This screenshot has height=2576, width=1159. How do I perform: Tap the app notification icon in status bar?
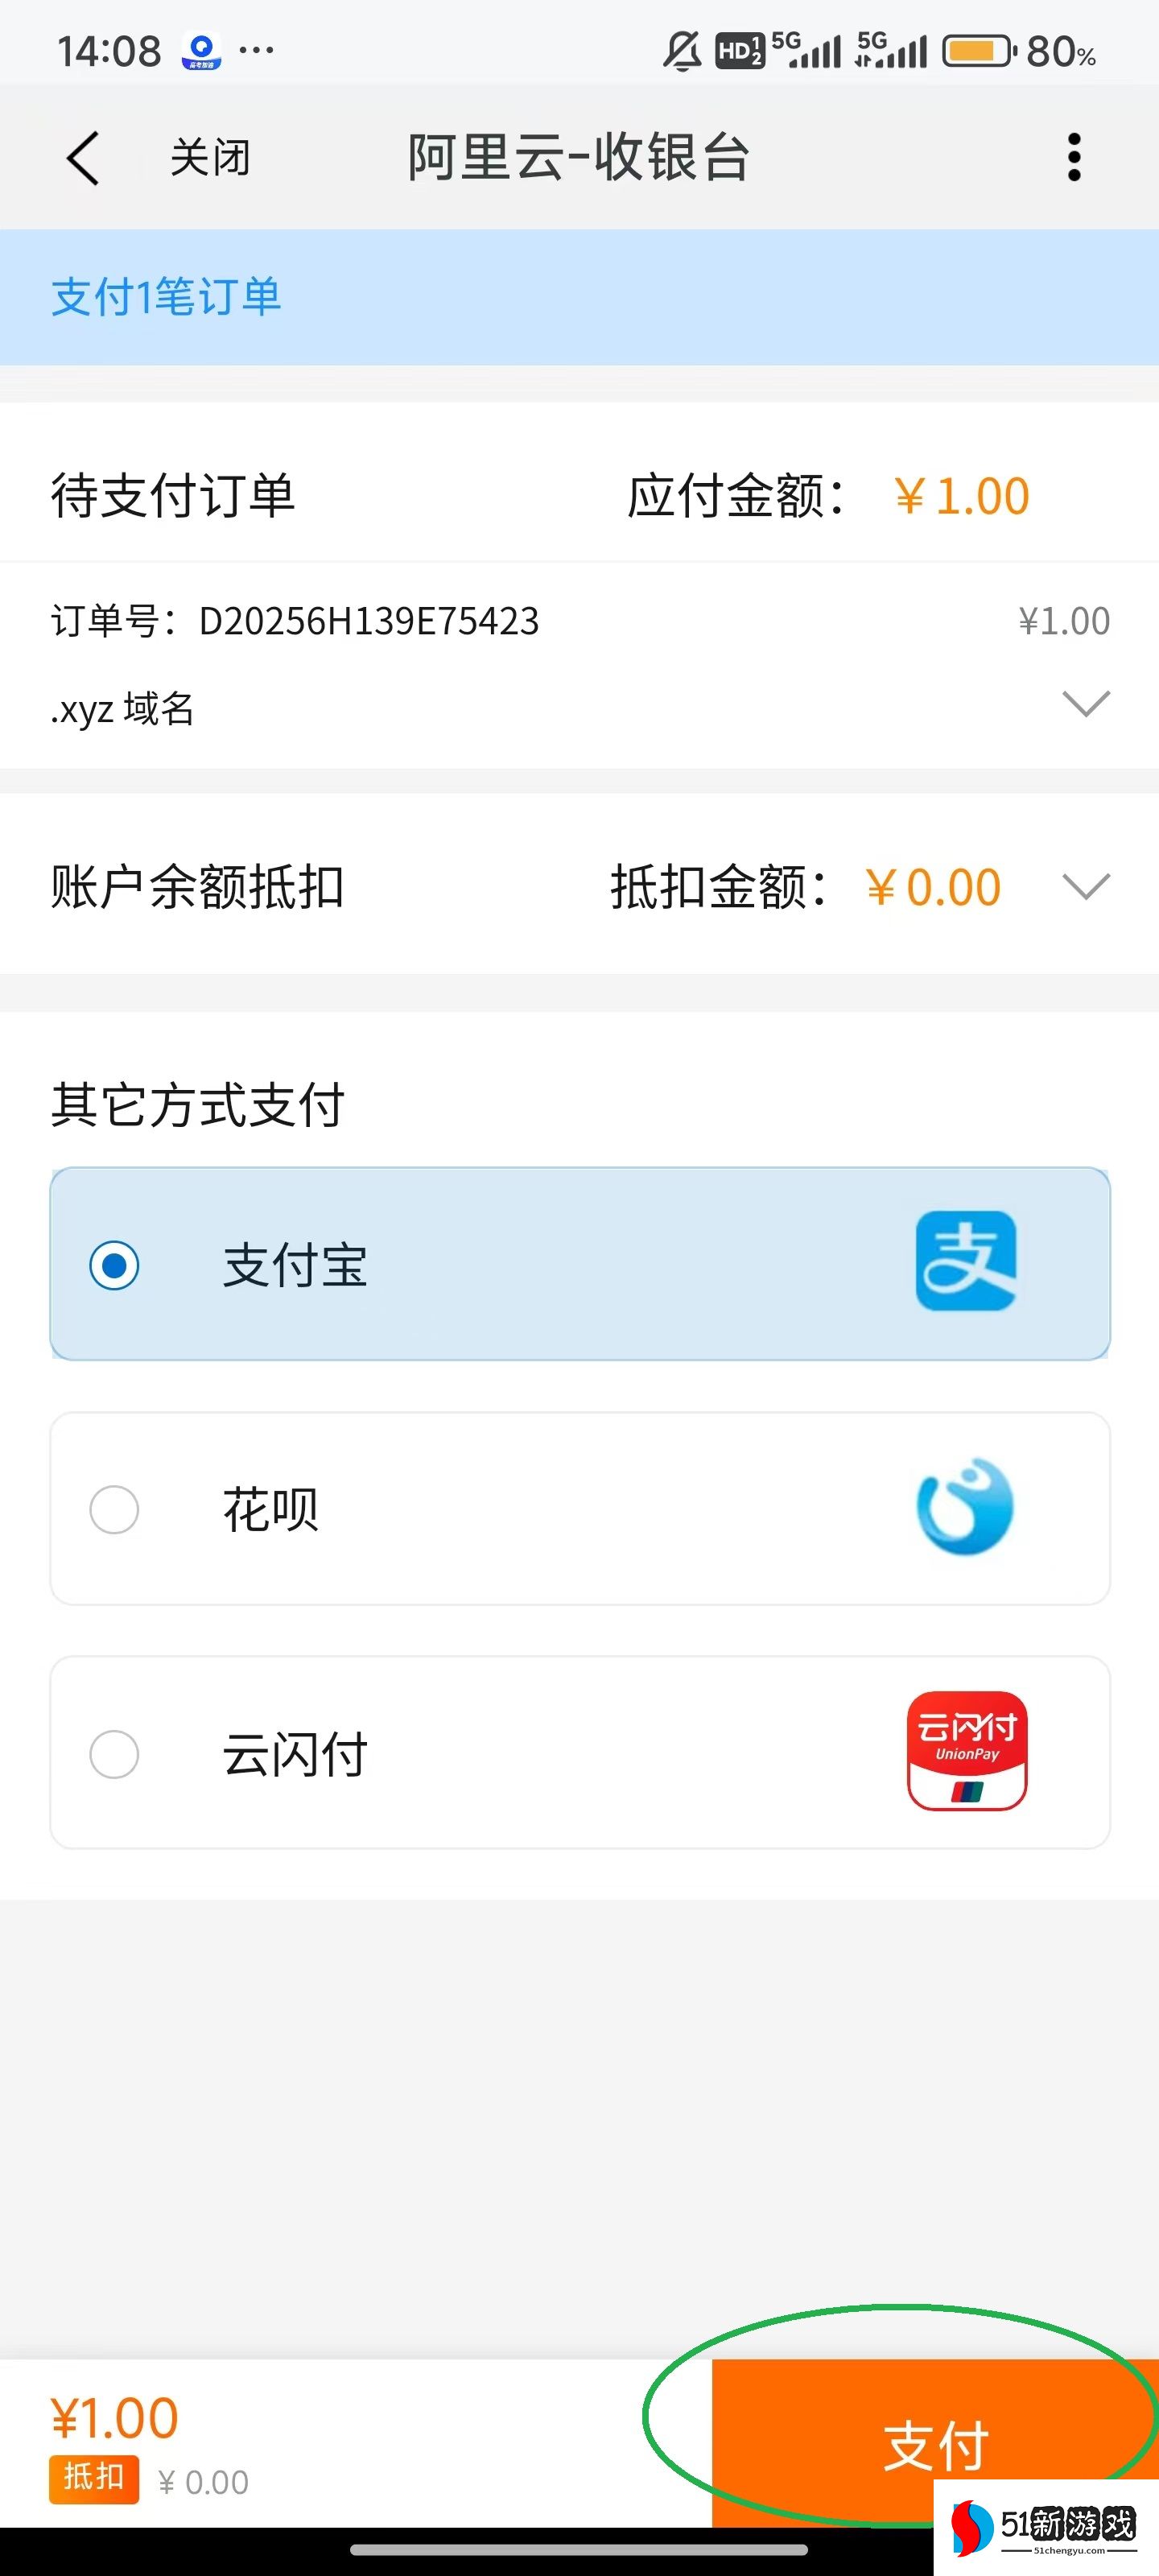[201, 51]
